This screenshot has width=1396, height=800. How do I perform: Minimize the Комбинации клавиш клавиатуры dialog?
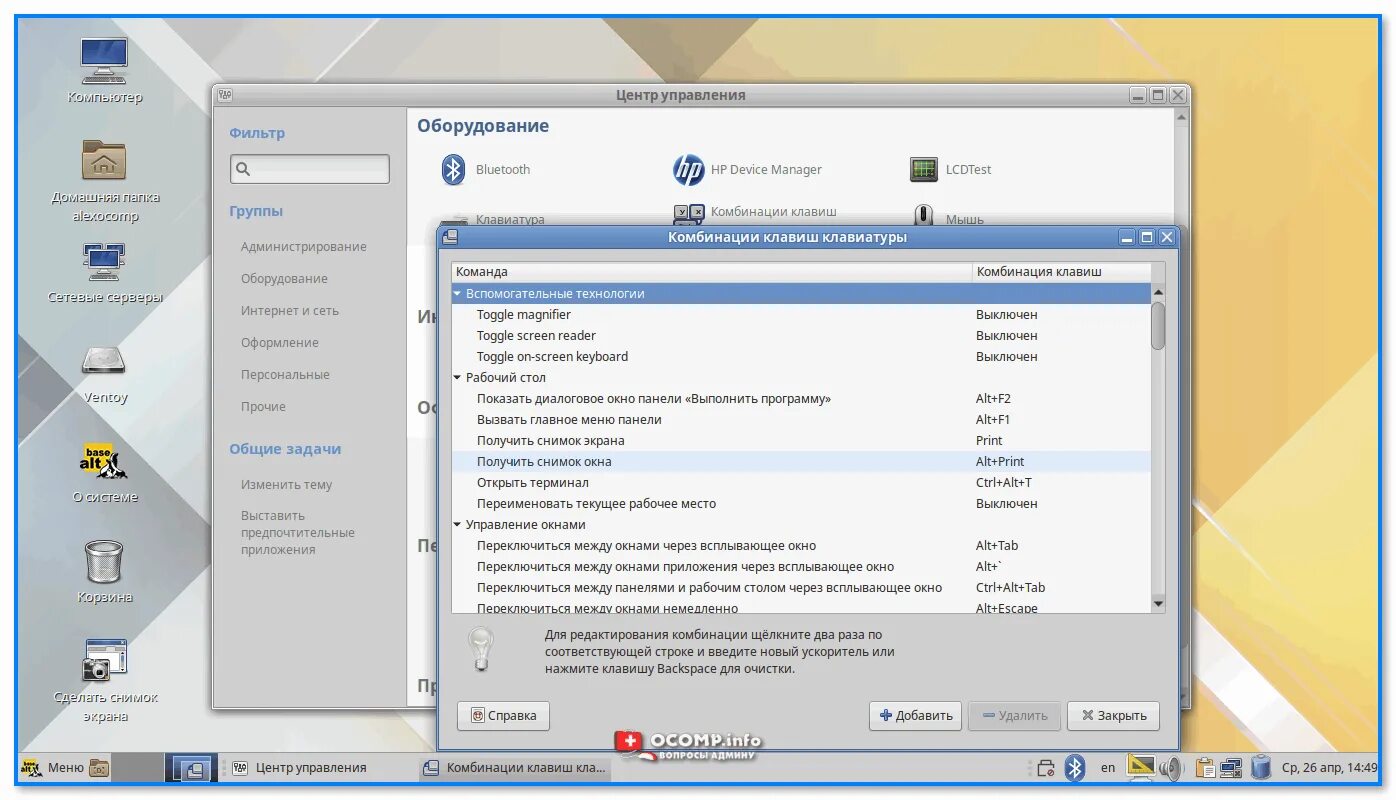pyautogui.click(x=1127, y=237)
